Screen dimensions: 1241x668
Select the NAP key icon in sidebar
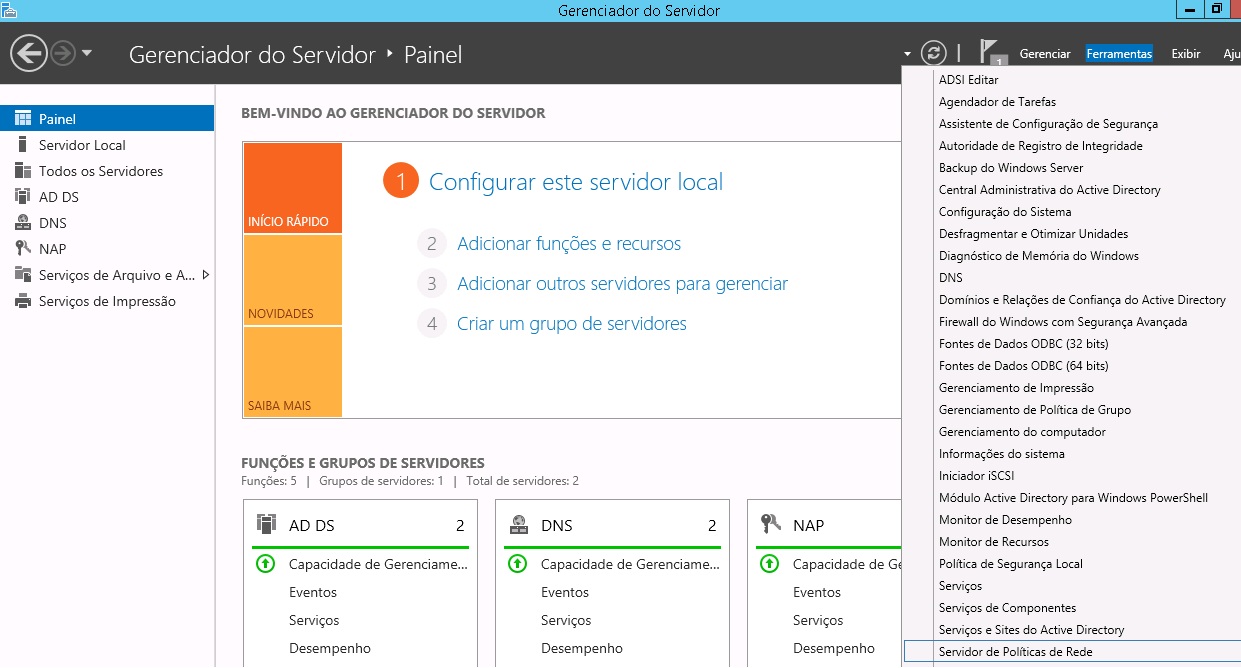coord(23,249)
